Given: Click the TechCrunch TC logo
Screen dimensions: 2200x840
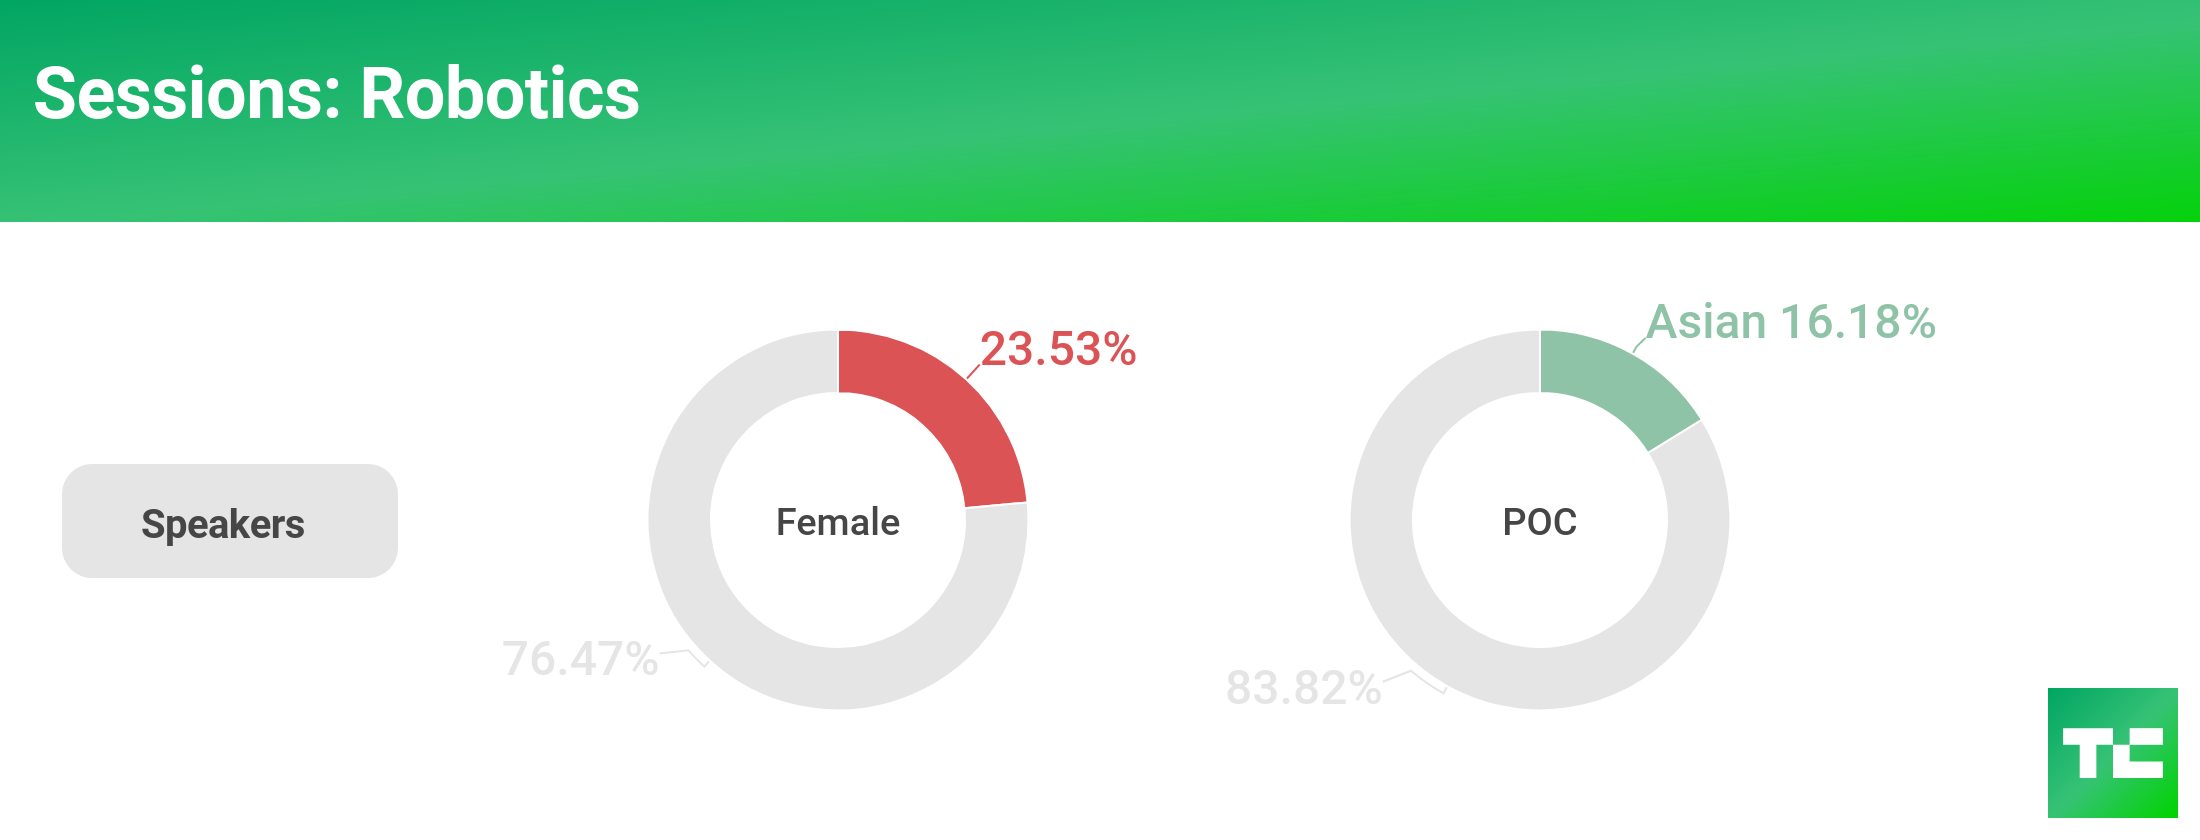Looking at the screenshot, I should coord(2112,752).
